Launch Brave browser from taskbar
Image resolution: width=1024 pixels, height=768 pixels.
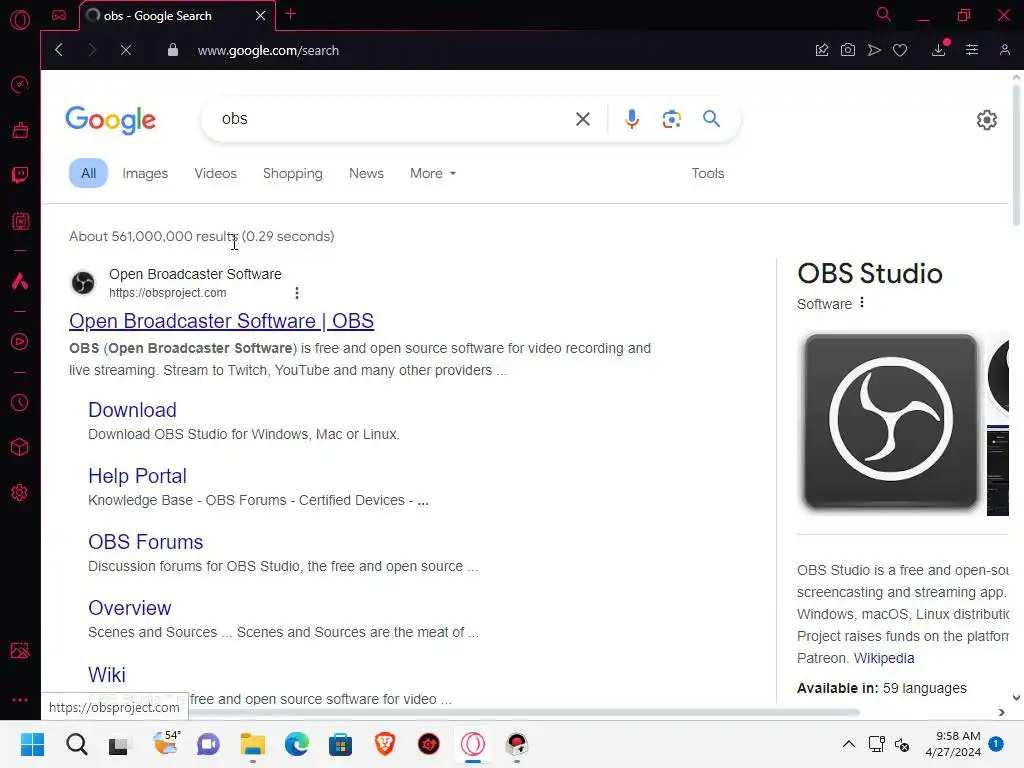click(x=385, y=744)
